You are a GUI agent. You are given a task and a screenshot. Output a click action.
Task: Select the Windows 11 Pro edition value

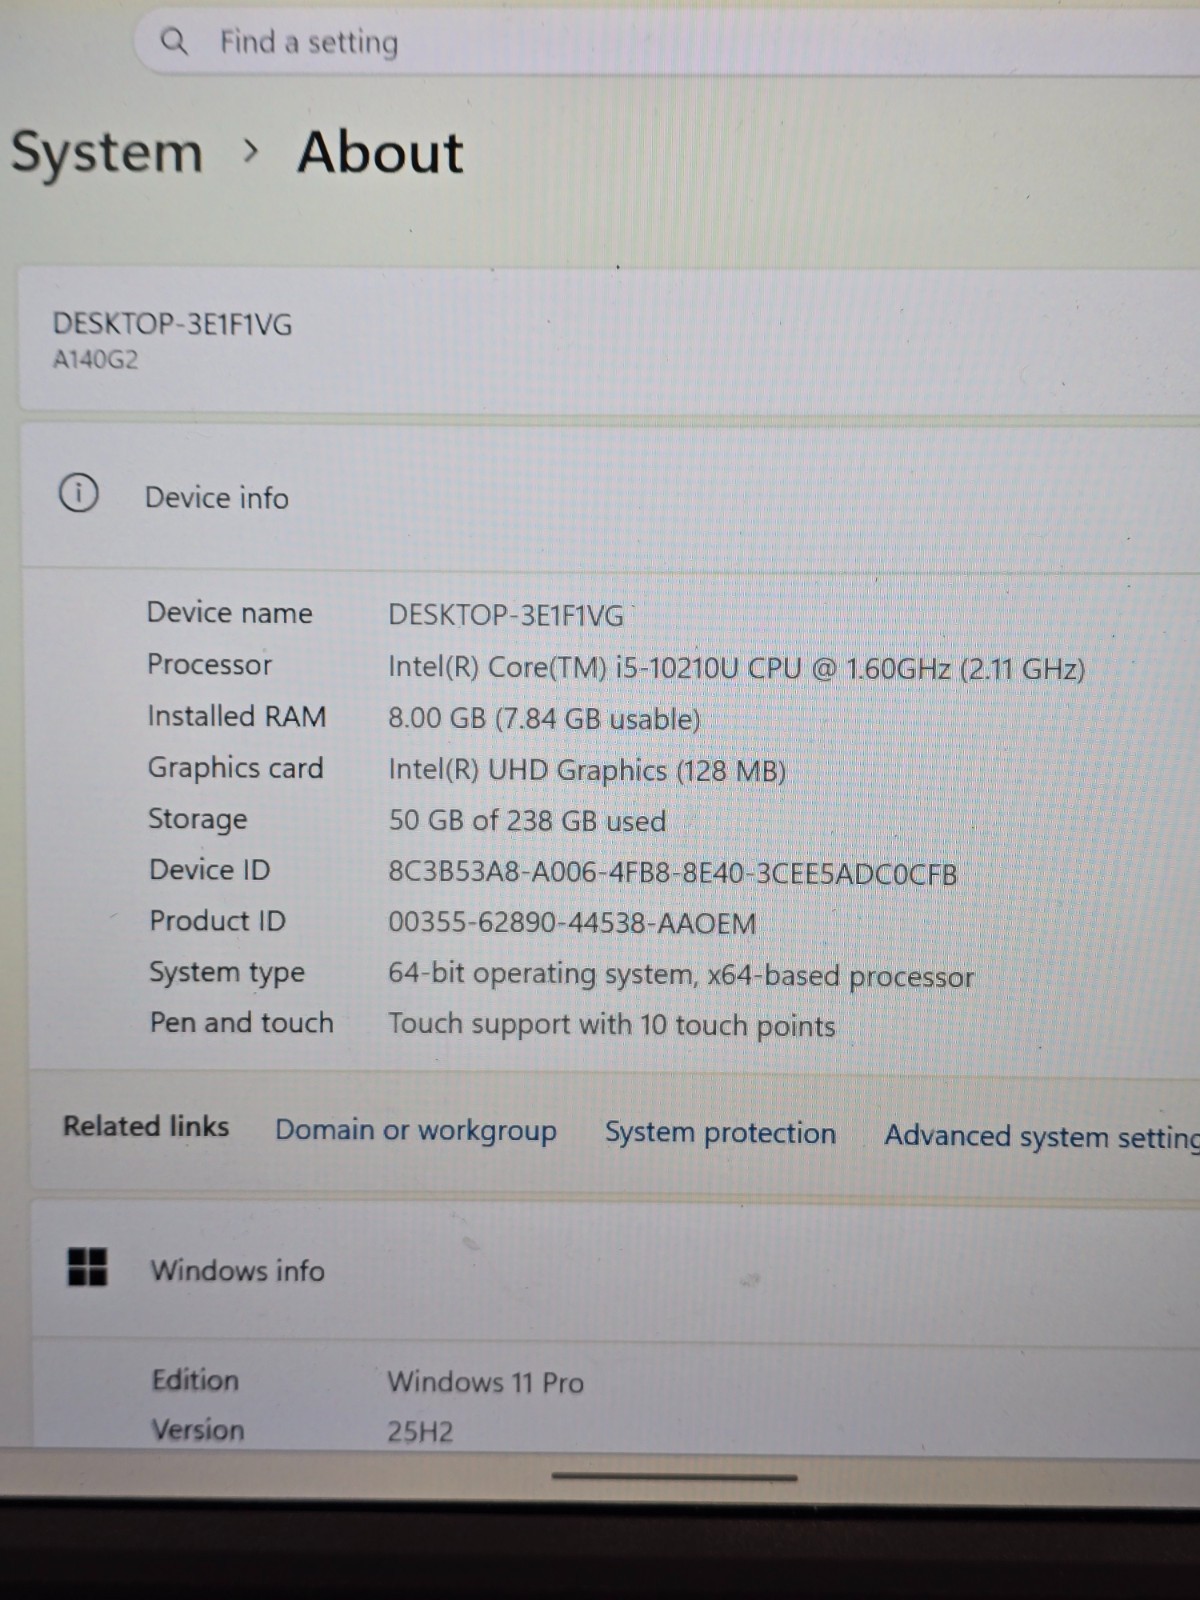click(485, 1383)
